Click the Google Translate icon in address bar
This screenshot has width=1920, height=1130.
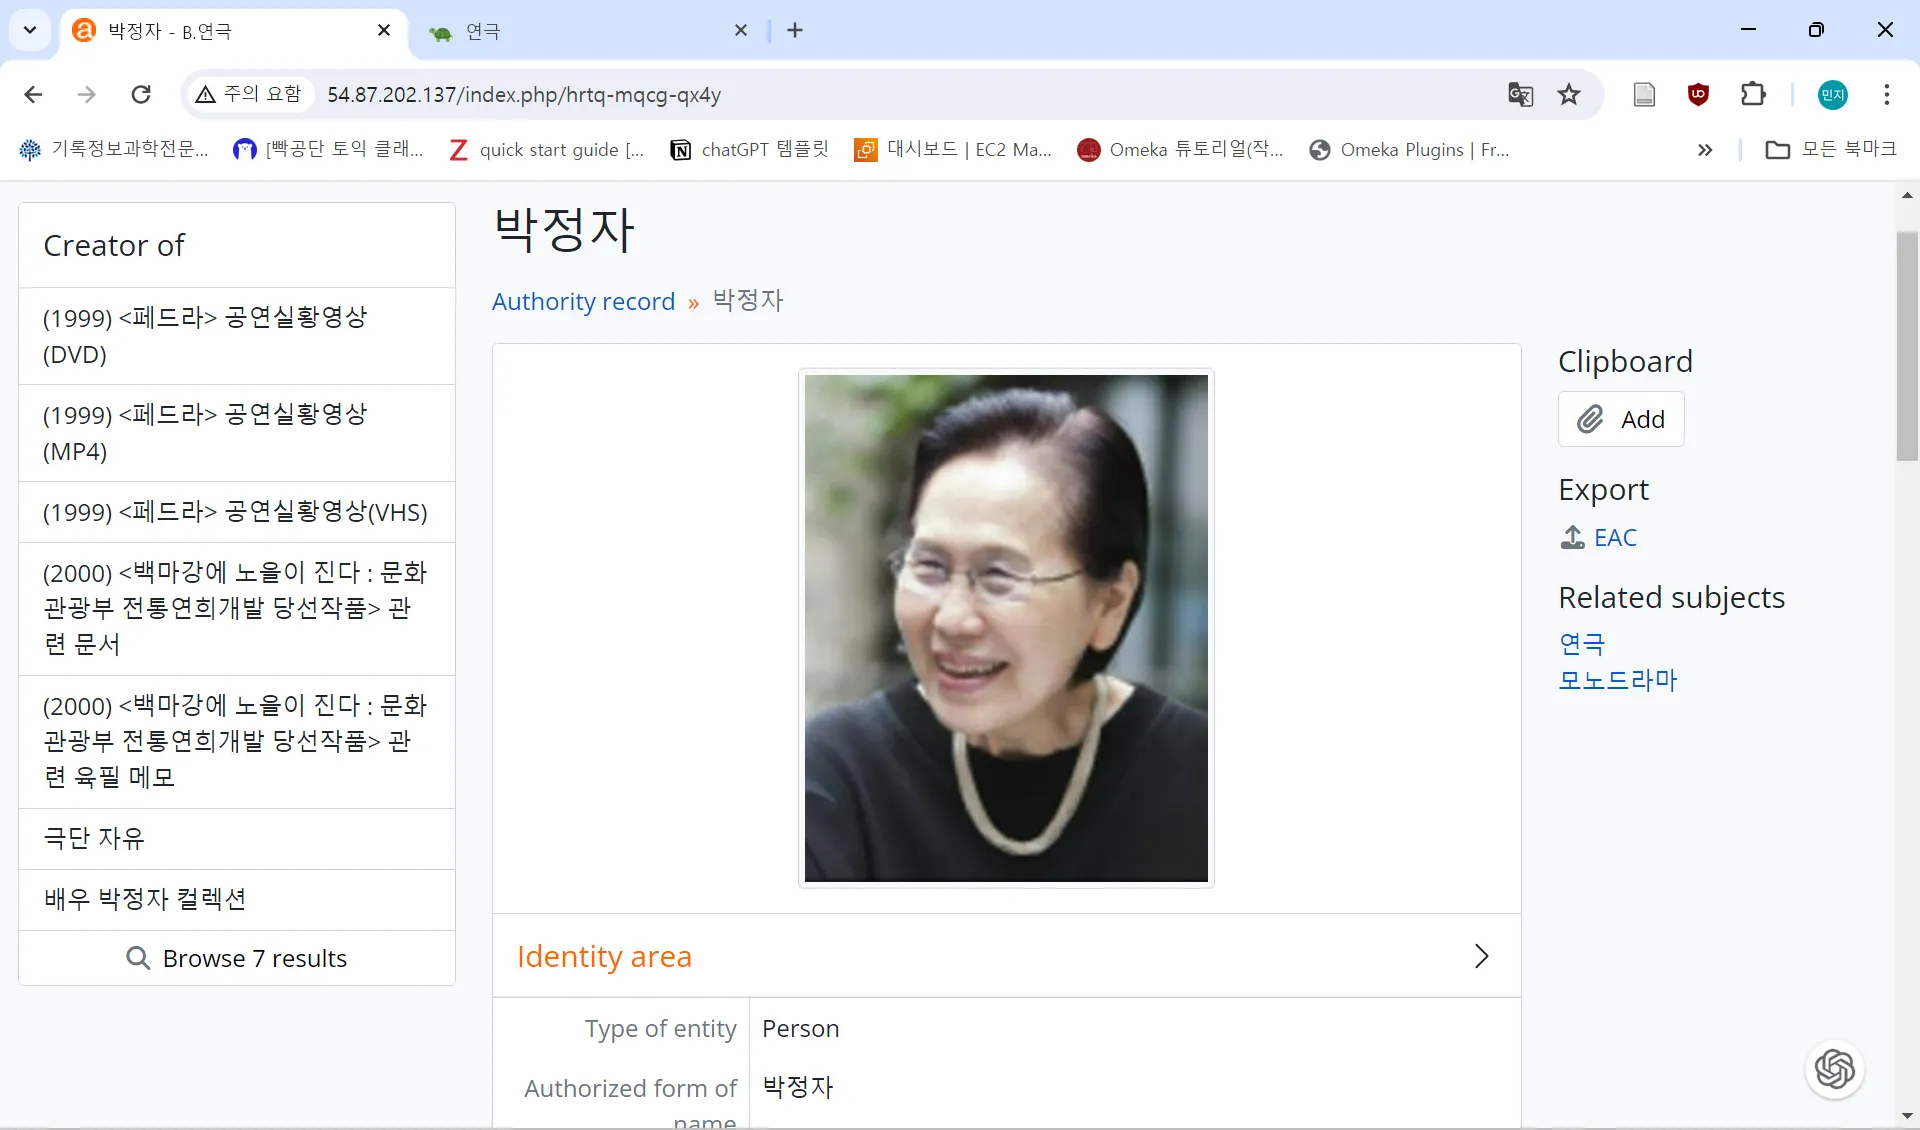pyautogui.click(x=1520, y=95)
